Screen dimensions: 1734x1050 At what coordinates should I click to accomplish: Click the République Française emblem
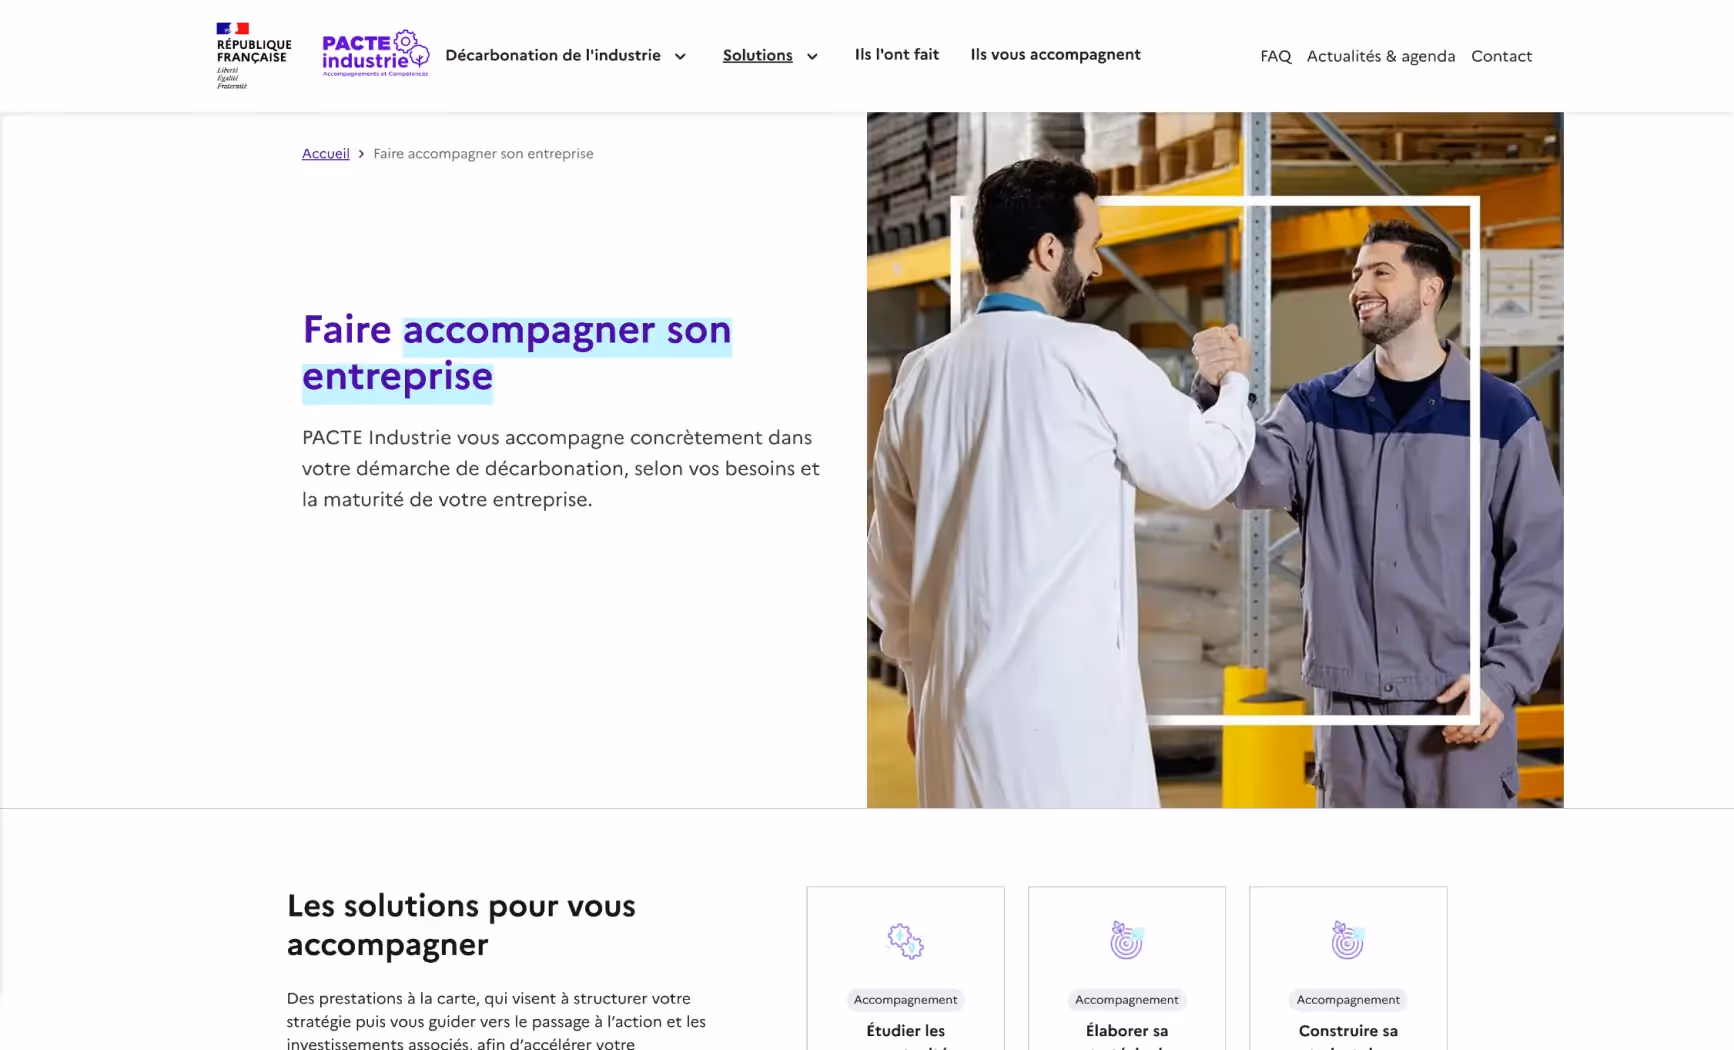(x=254, y=55)
